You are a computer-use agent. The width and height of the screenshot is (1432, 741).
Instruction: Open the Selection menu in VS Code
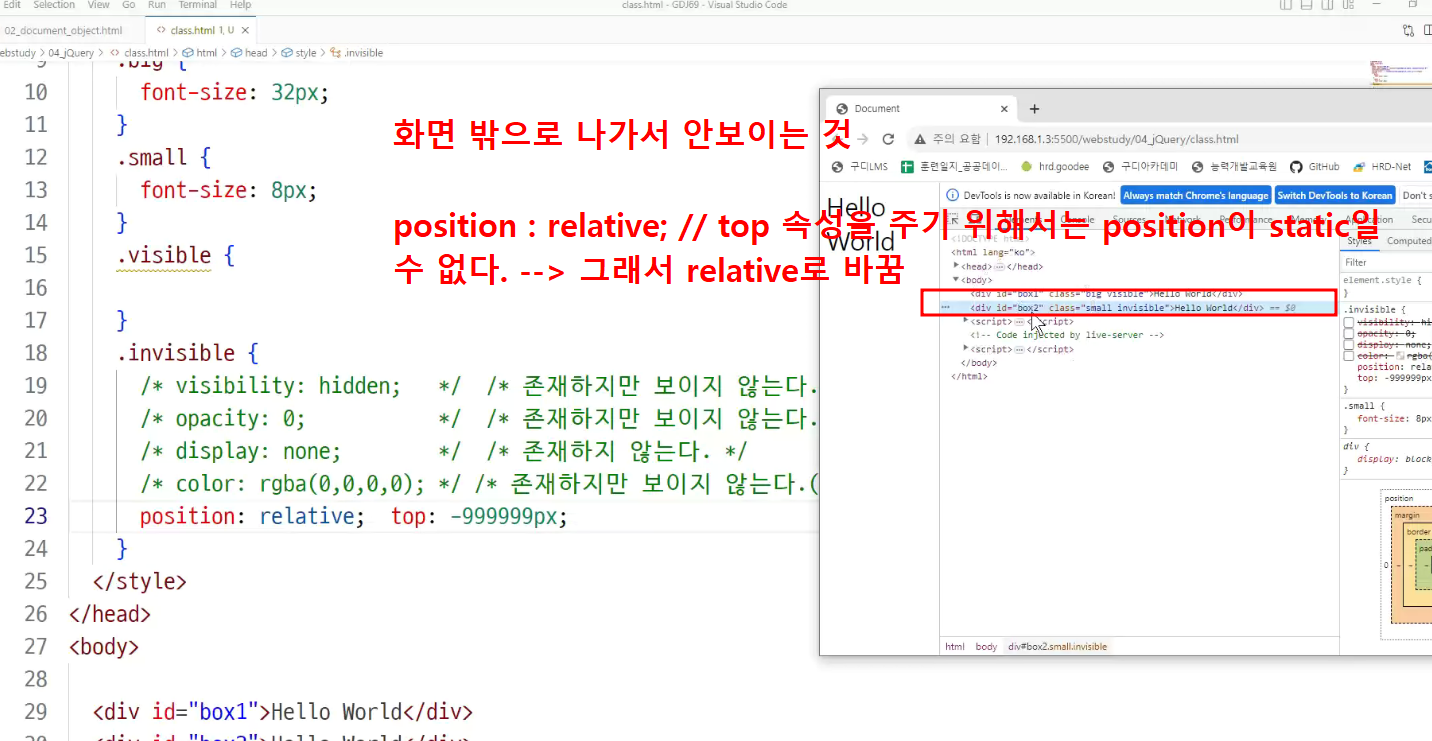[x=54, y=5]
